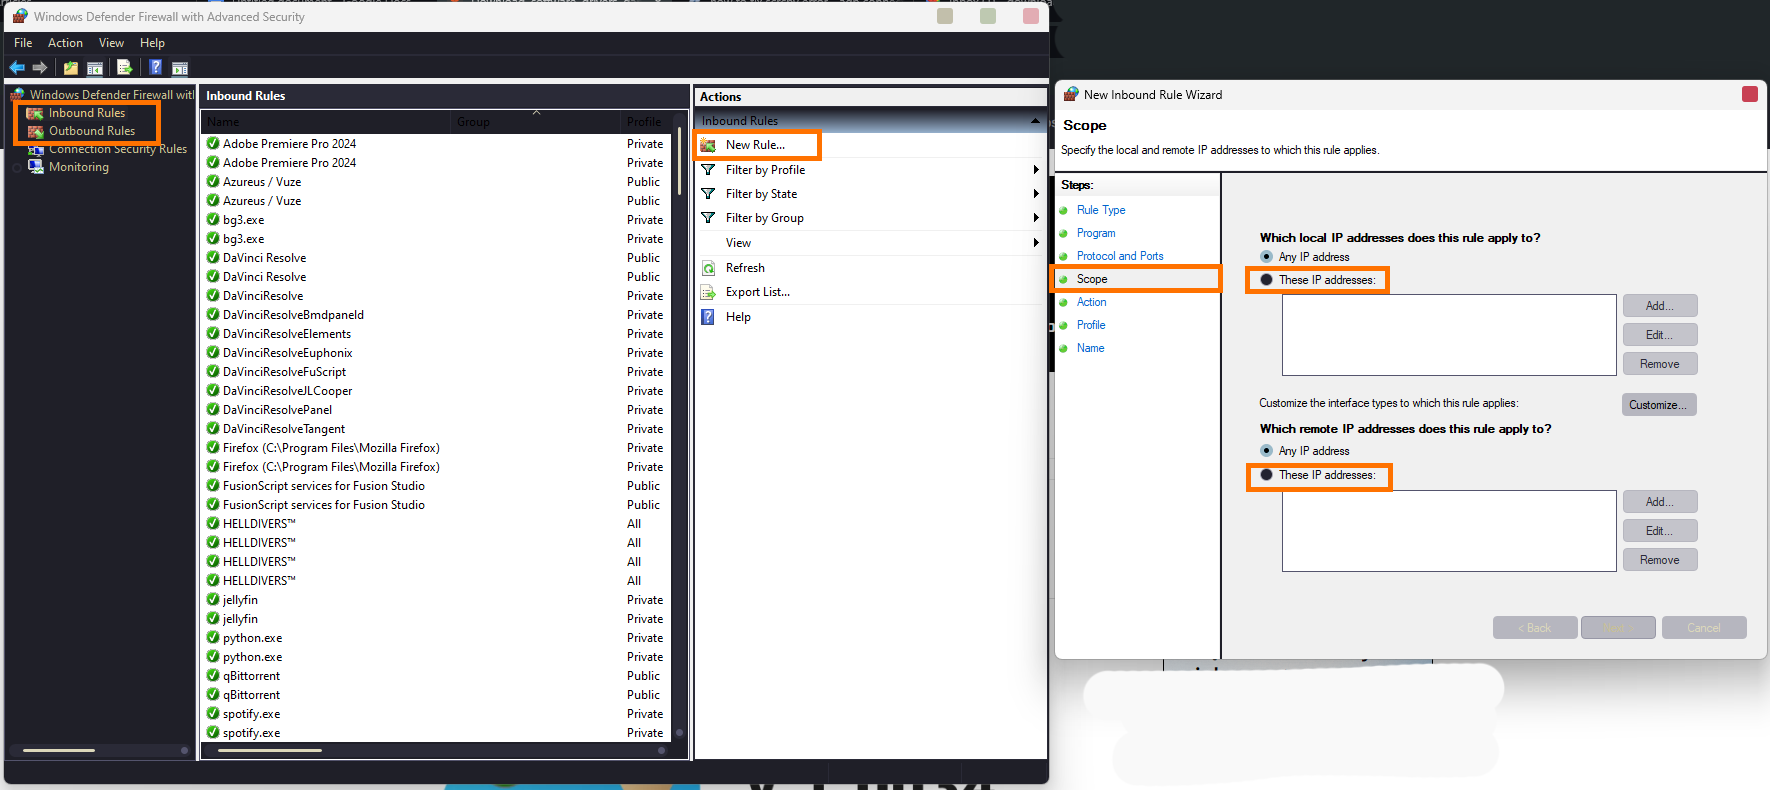
Task: Click the Export List toolbar icon
Action: point(125,68)
